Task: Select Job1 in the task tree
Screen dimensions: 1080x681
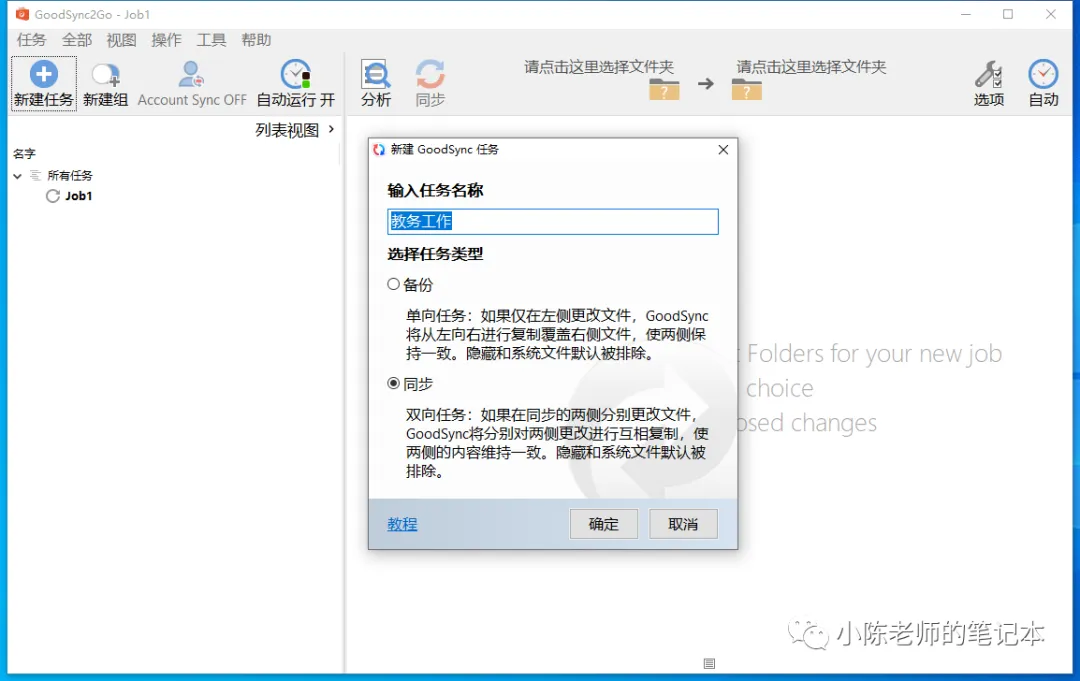Action: tap(79, 196)
